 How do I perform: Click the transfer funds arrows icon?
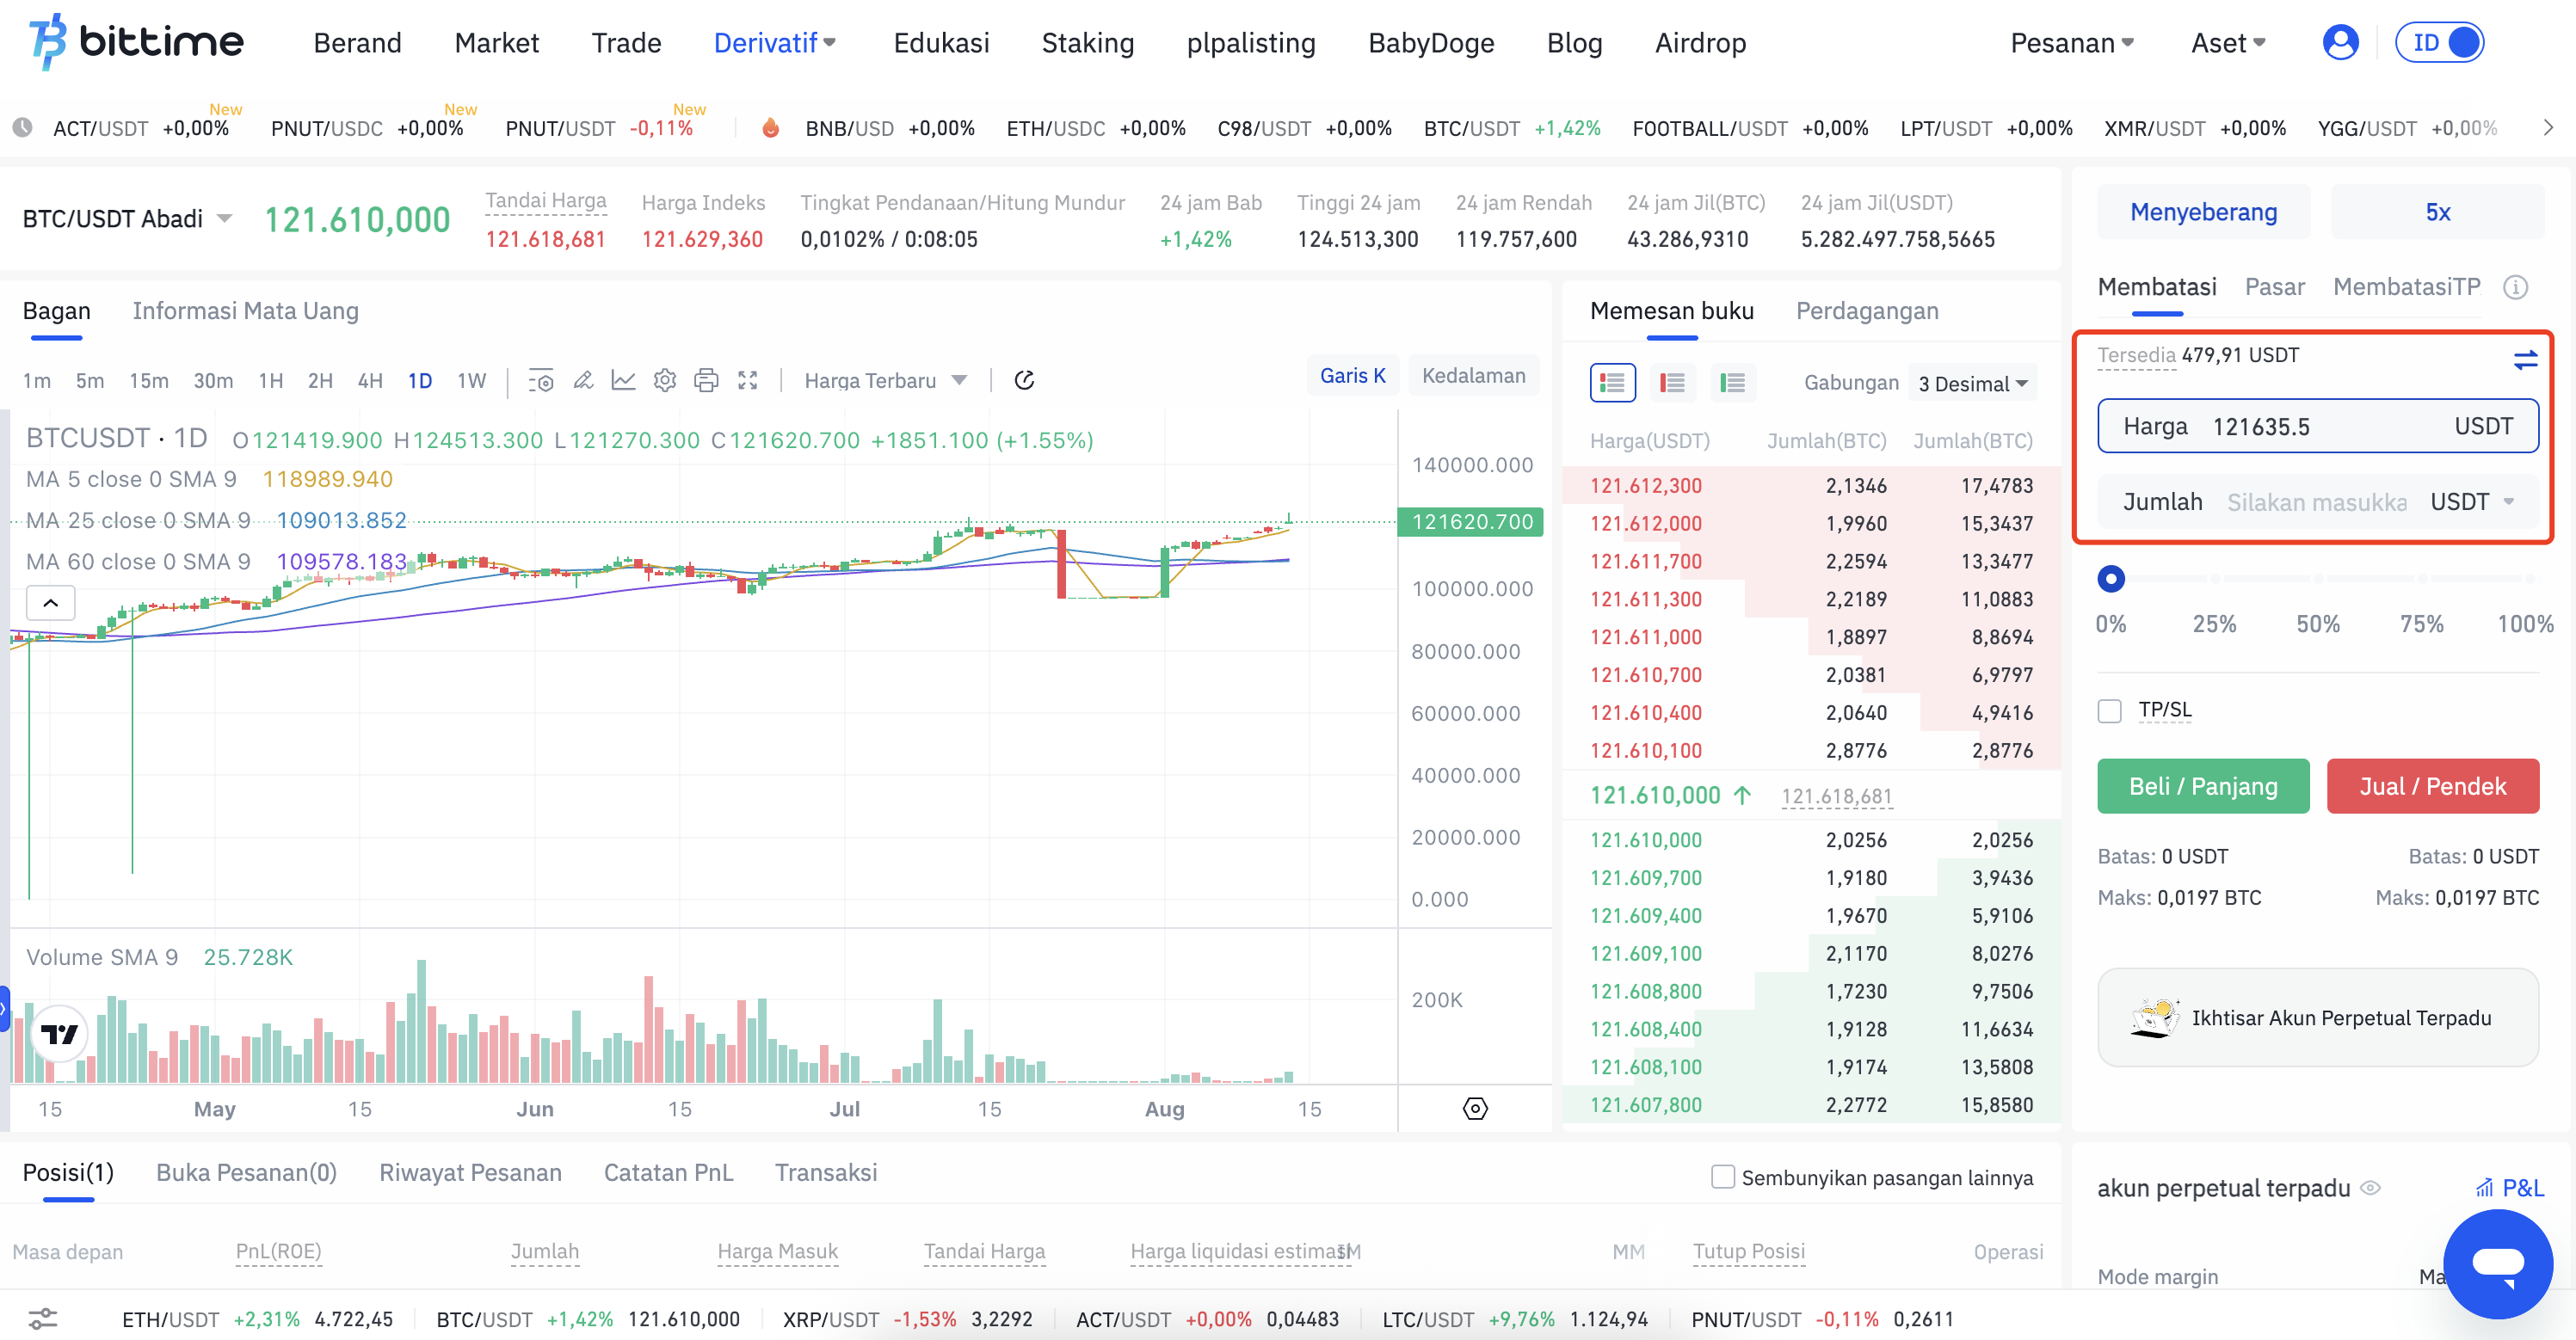(2525, 359)
